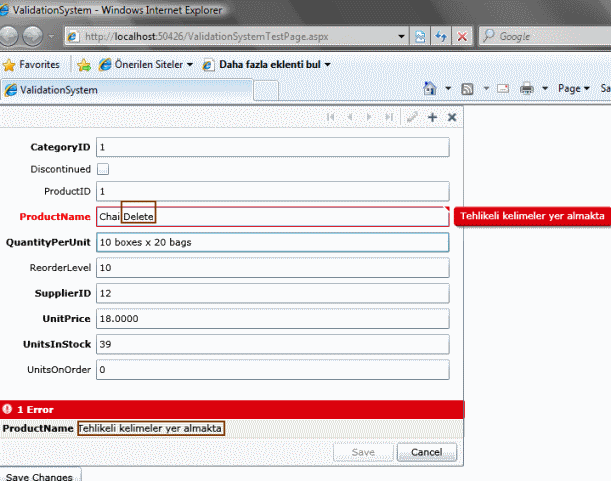Screen dimensions: 611x481
Task: Expand the Page menu dropdown
Action: point(573,89)
